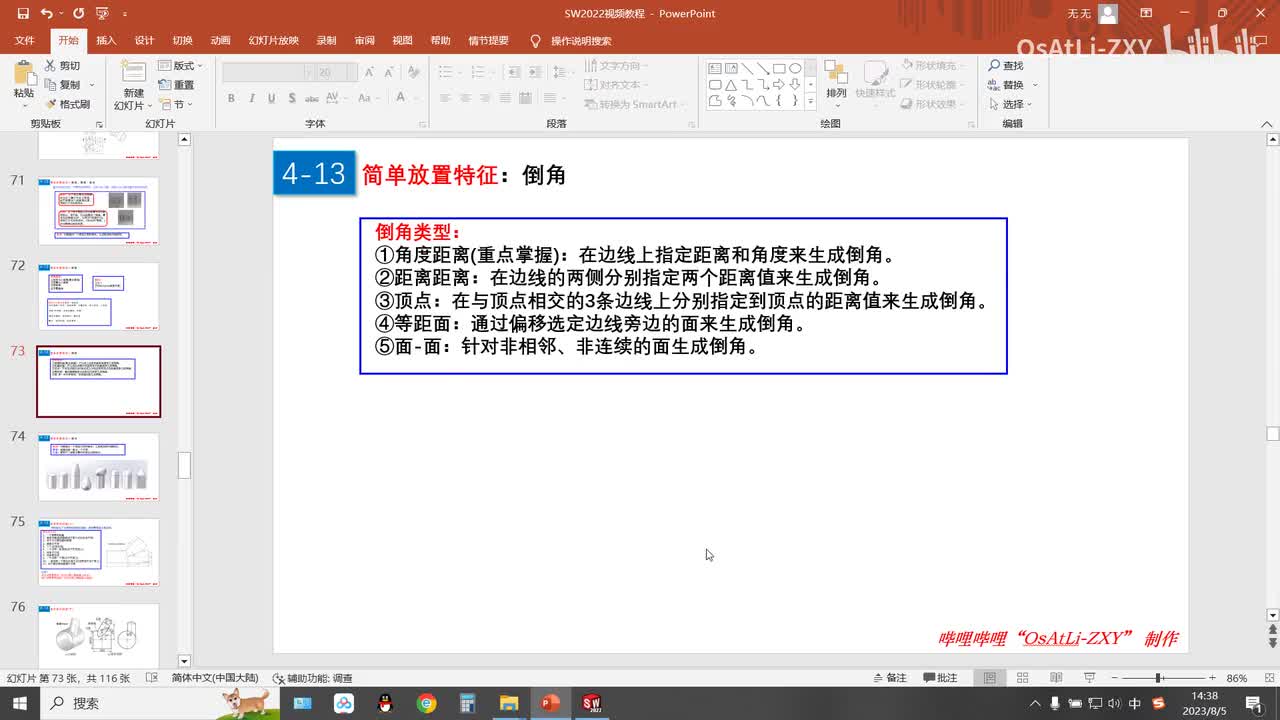
Task: Open the Select (选择) dropdown in editing group
Action: click(x=1010, y=104)
